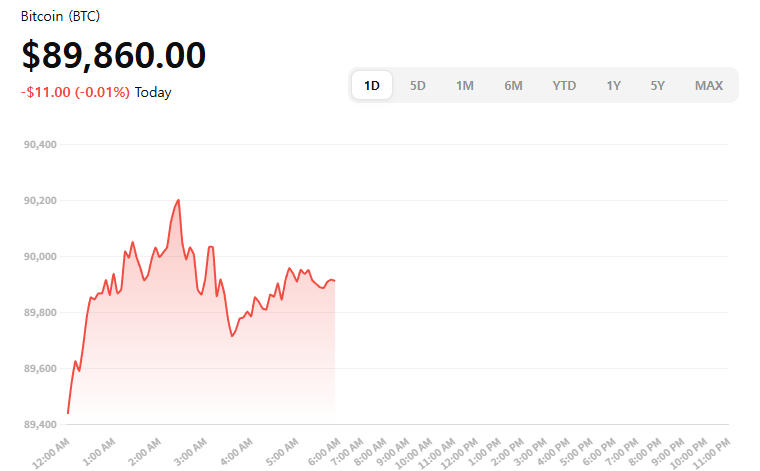The height and width of the screenshot is (471, 760).
Task: Select the 1D time range tab
Action: pos(372,85)
